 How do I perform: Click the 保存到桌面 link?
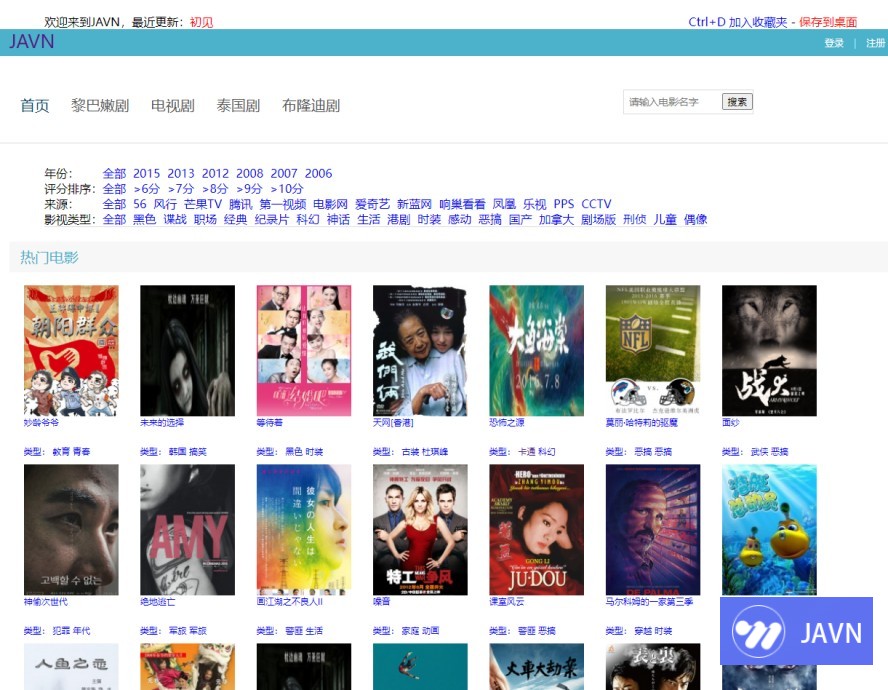[827, 22]
